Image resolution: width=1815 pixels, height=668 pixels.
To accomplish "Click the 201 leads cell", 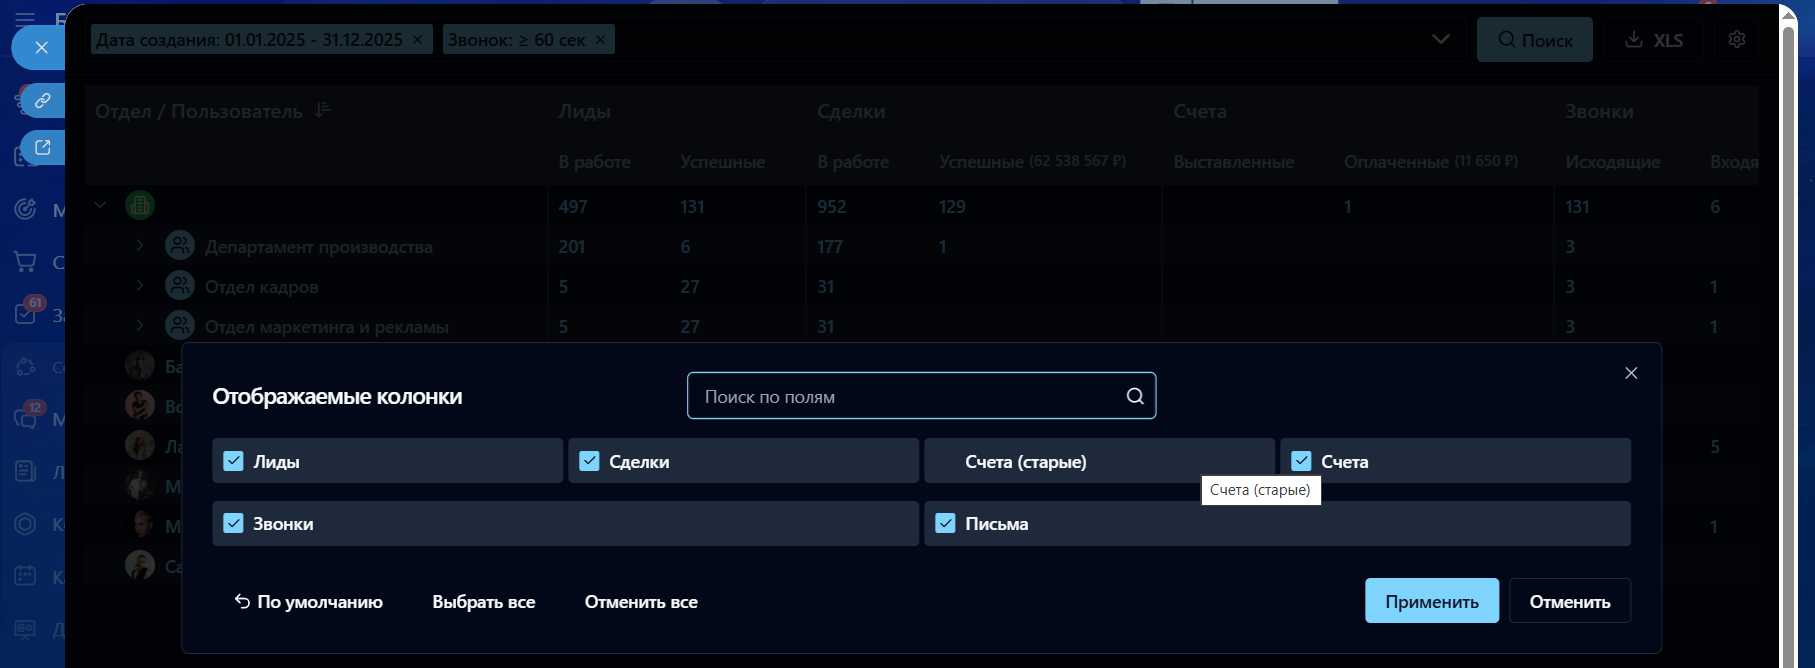I will 572,247.
